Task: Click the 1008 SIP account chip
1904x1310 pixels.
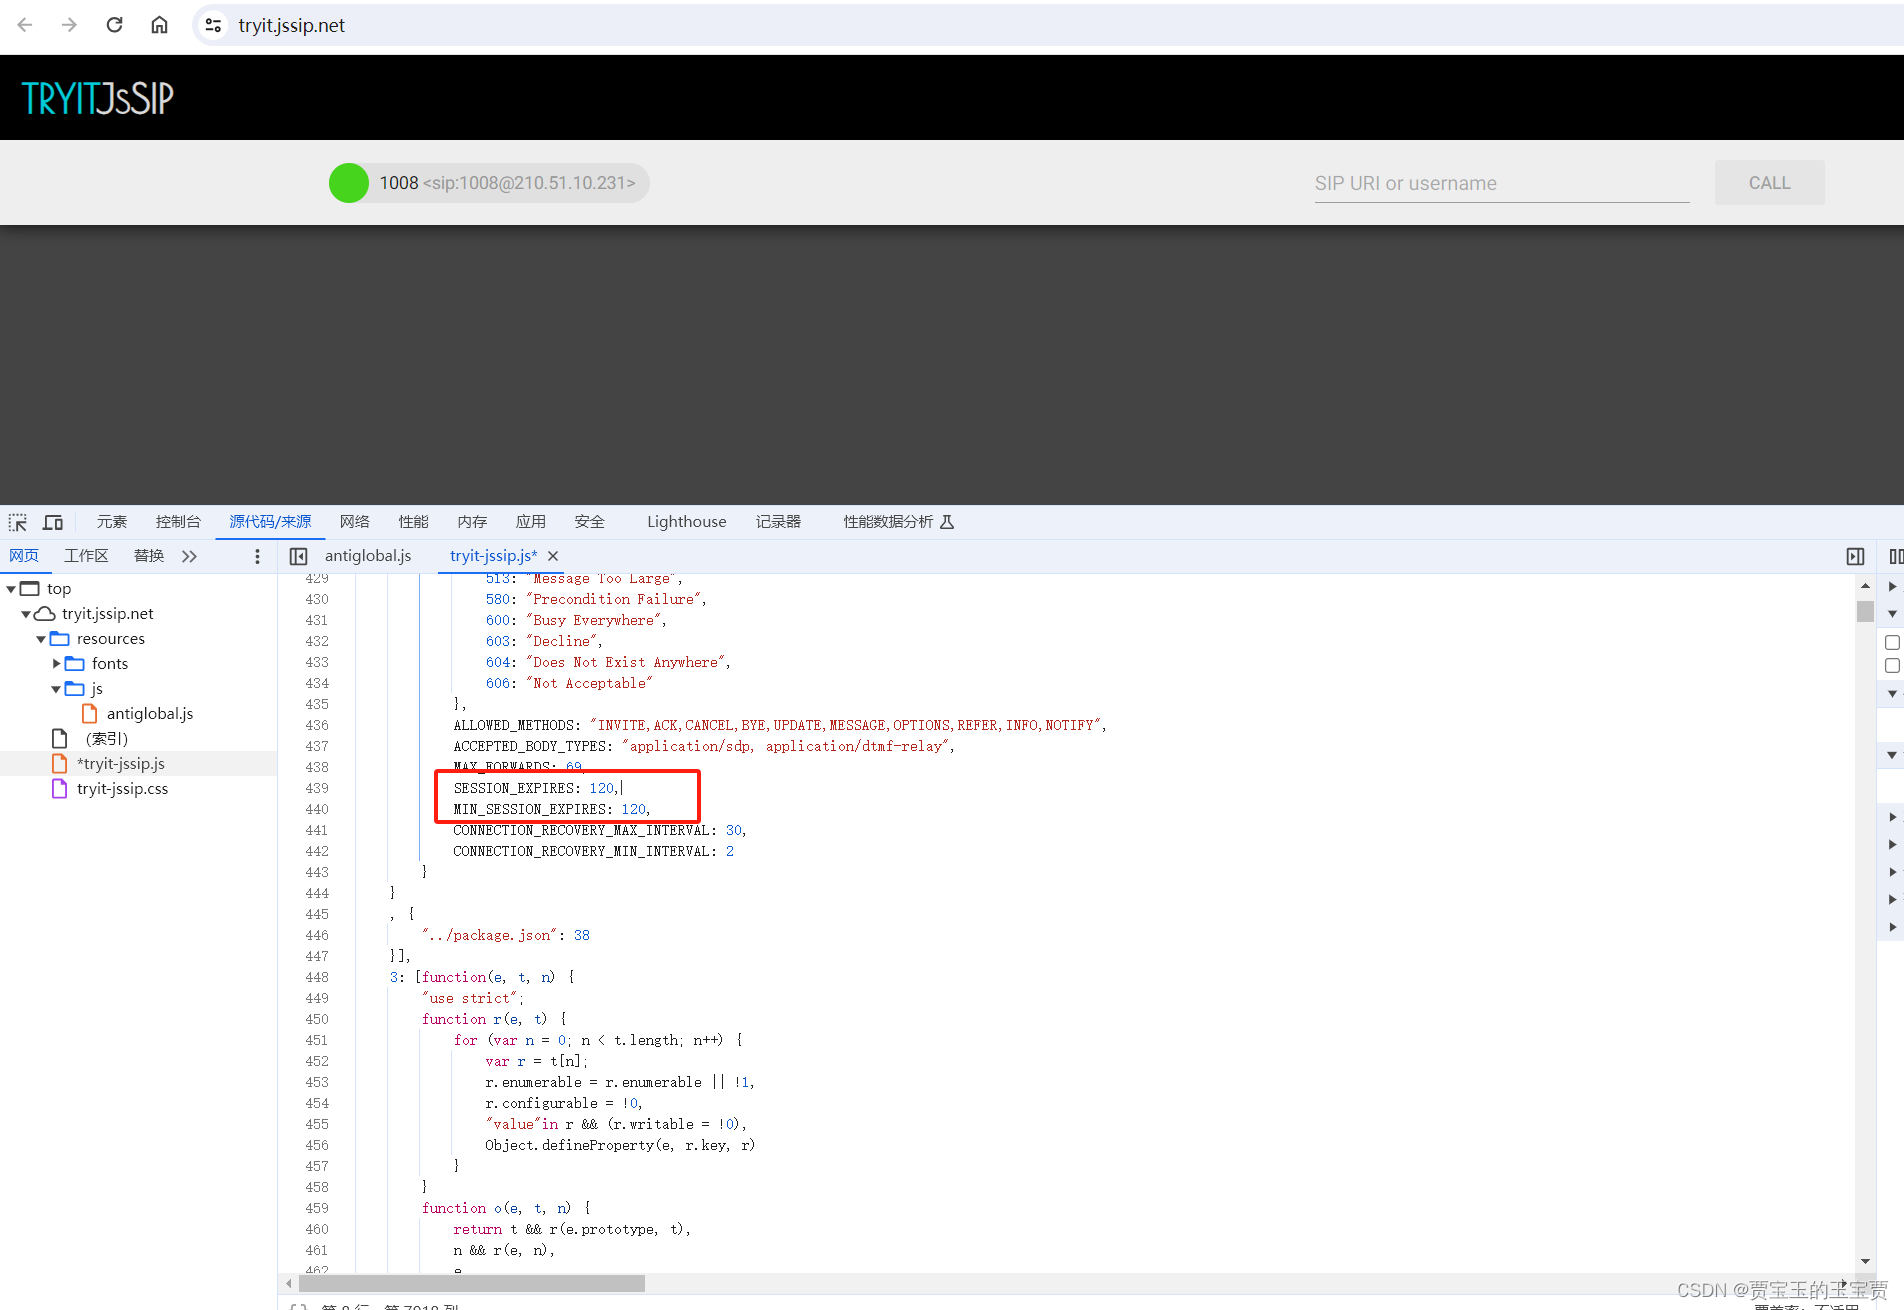Action: tap(490, 183)
